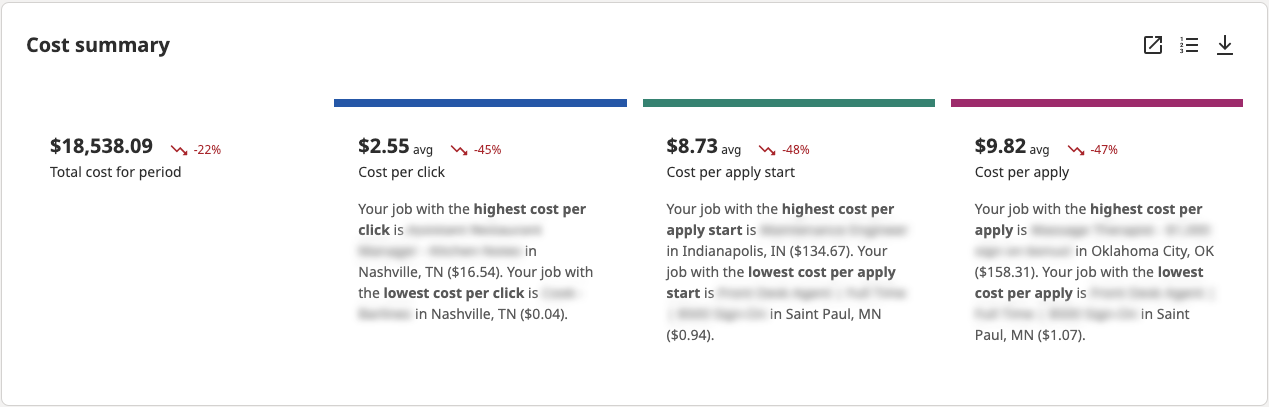The width and height of the screenshot is (1269, 407).
Task: Click the numbered list view icon
Action: [x=1189, y=45]
